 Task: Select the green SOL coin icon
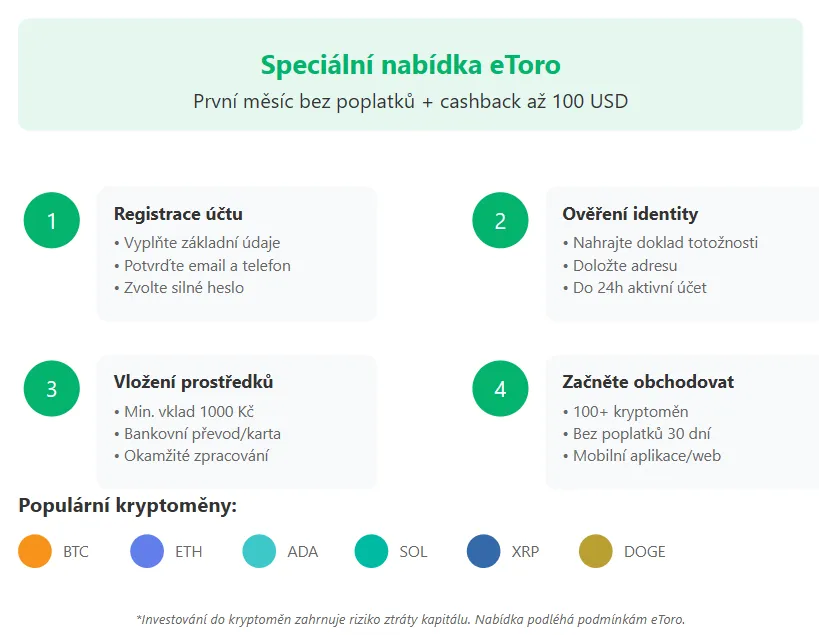[371, 551]
